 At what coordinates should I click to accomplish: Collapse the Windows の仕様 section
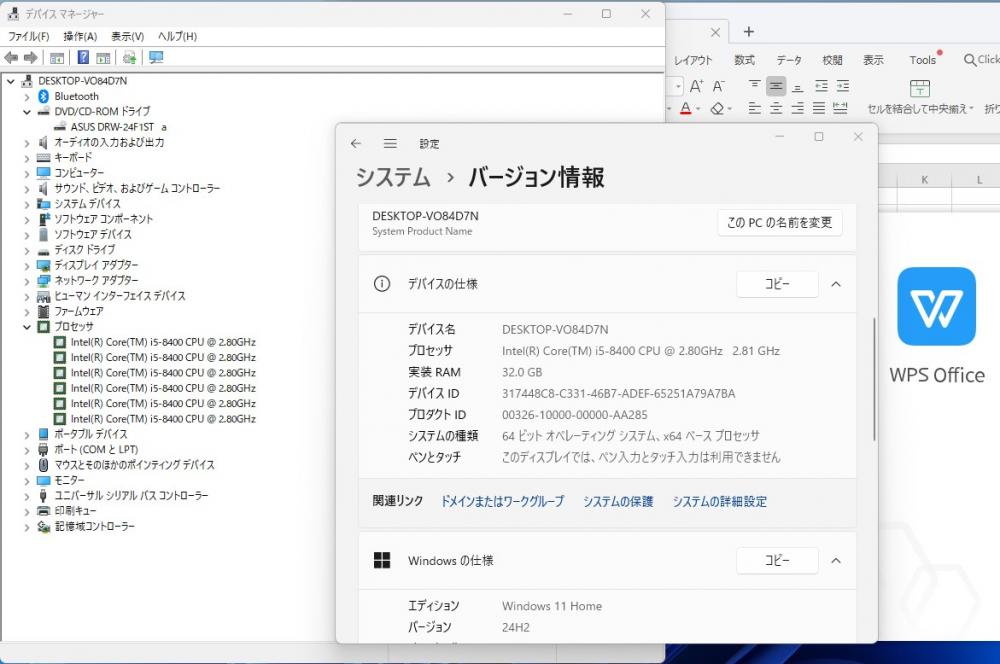836,561
